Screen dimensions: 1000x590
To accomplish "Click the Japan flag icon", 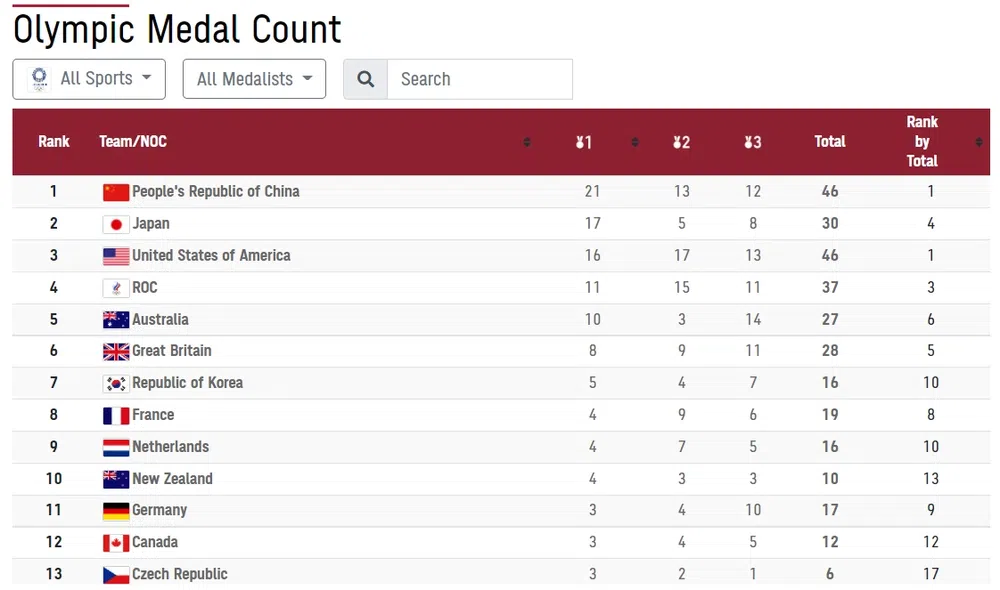I will pyautogui.click(x=116, y=224).
